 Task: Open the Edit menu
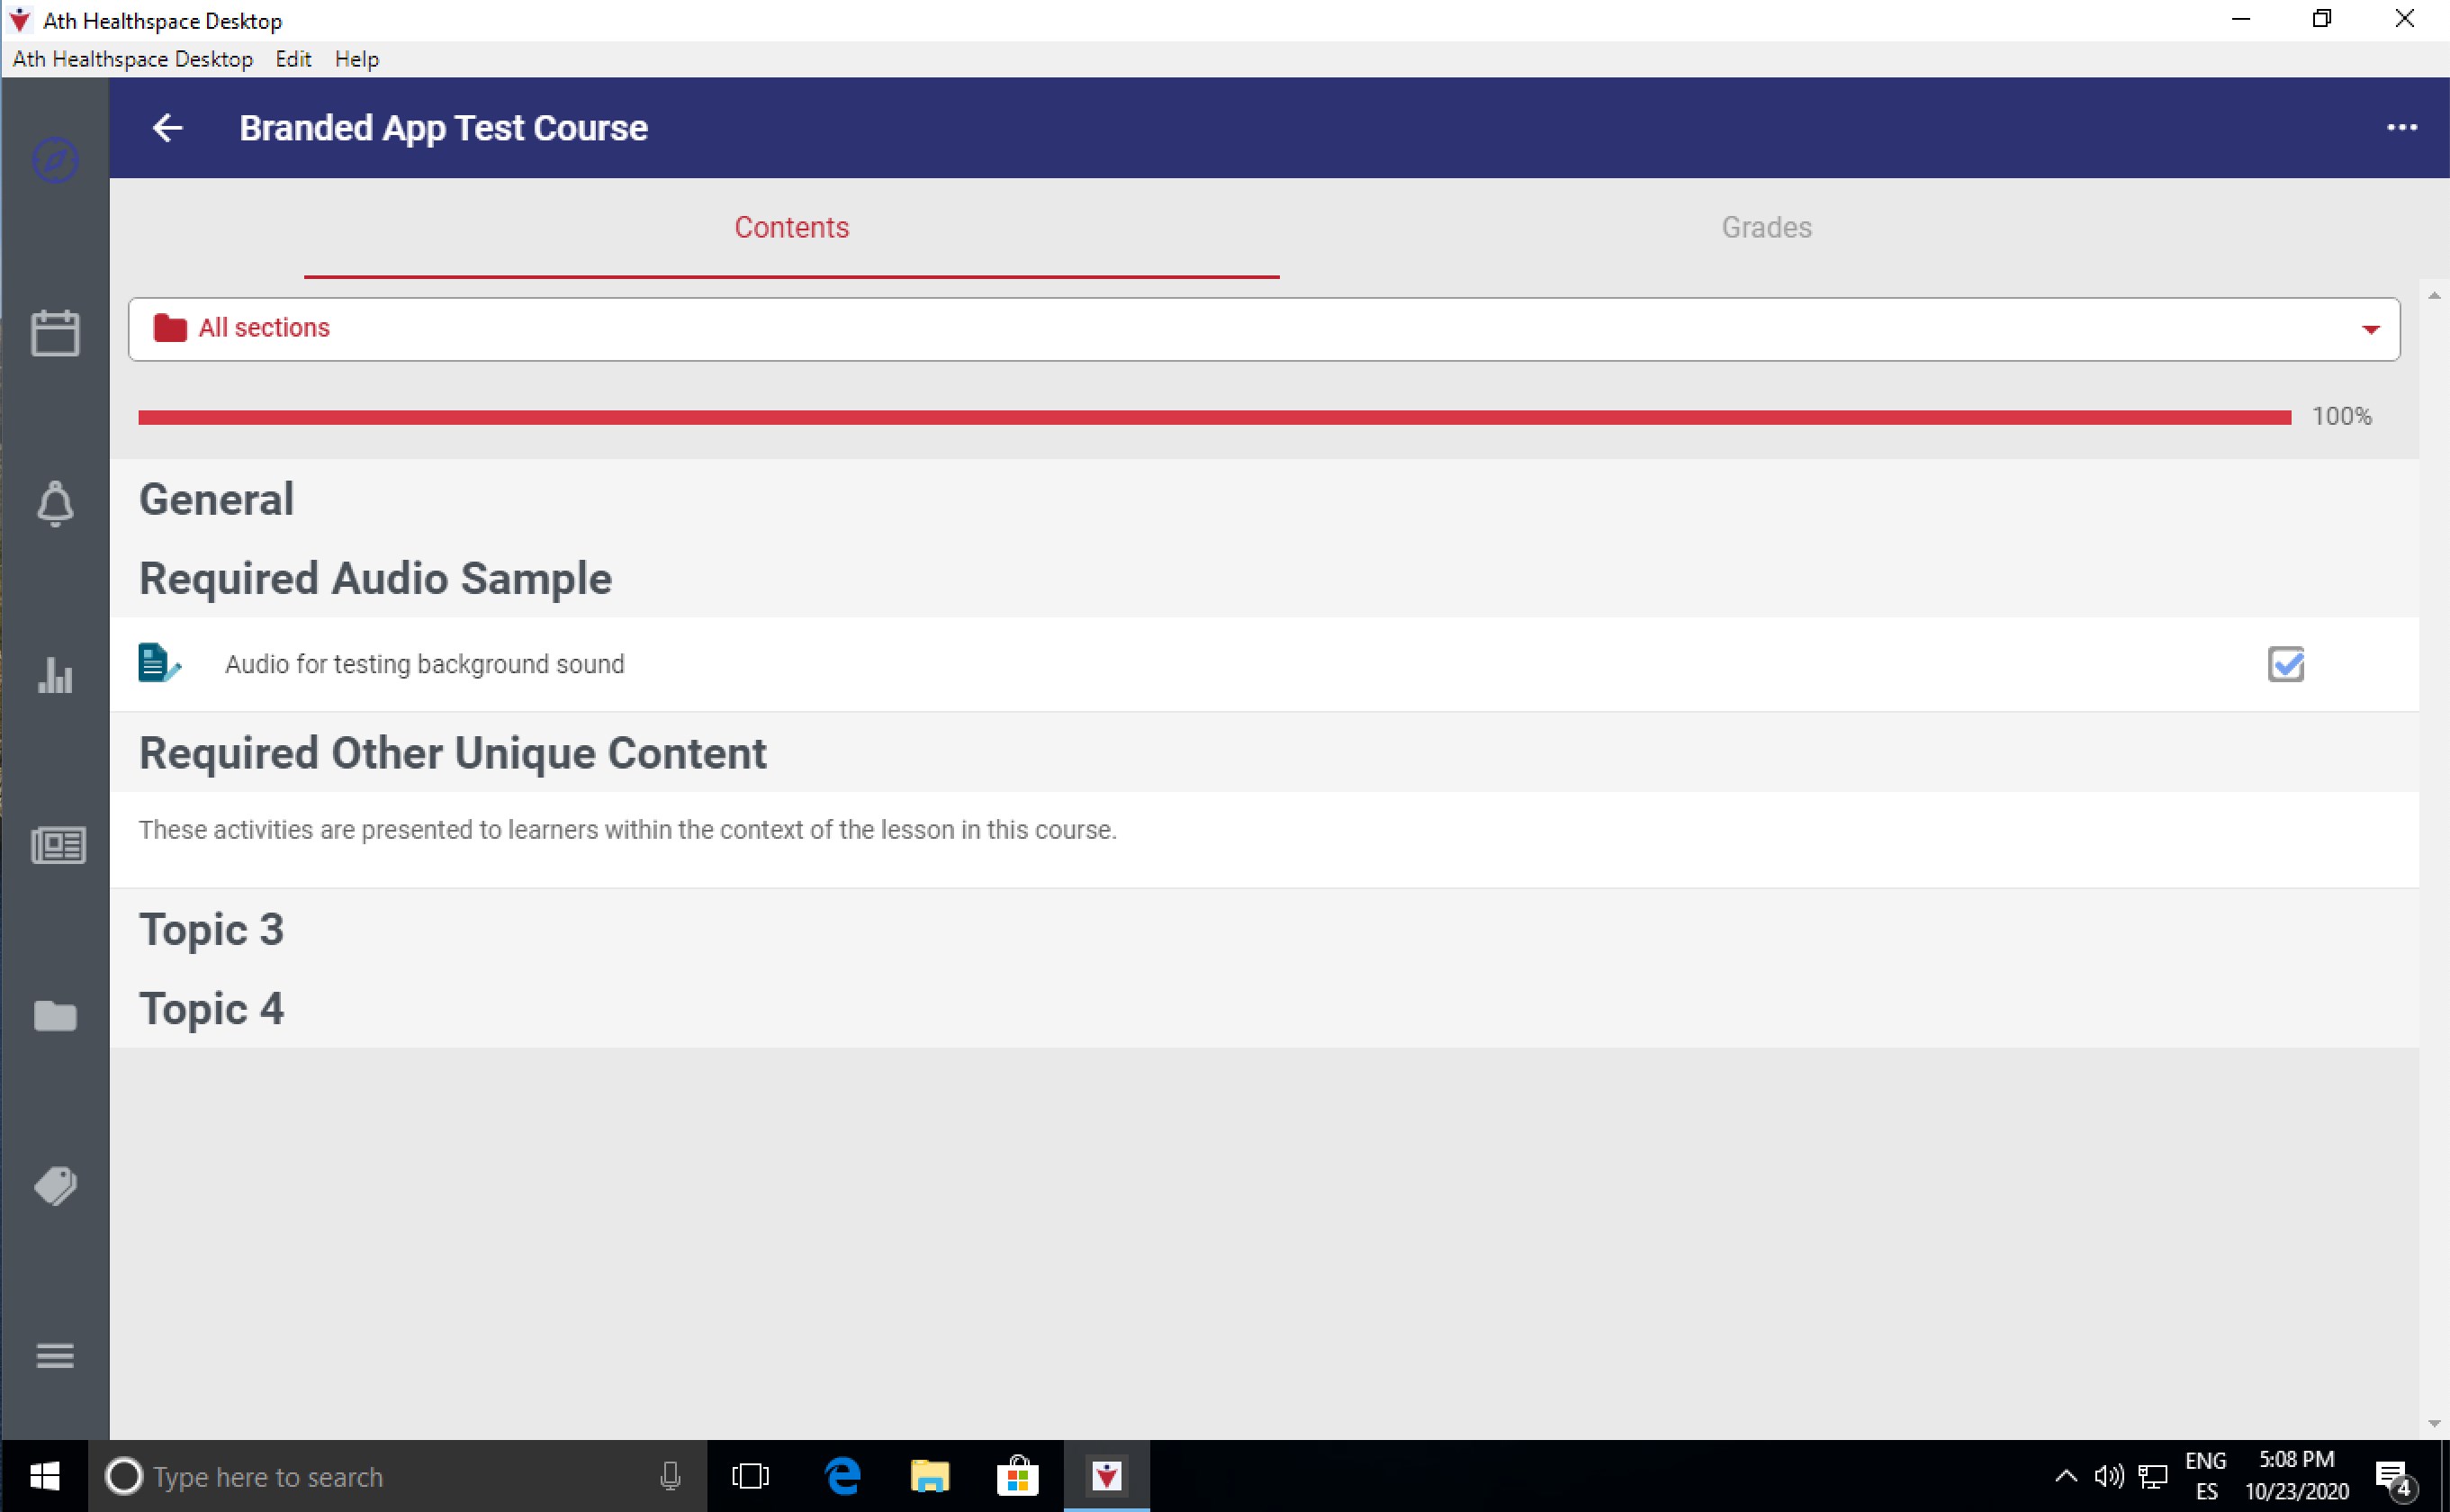pos(293,59)
